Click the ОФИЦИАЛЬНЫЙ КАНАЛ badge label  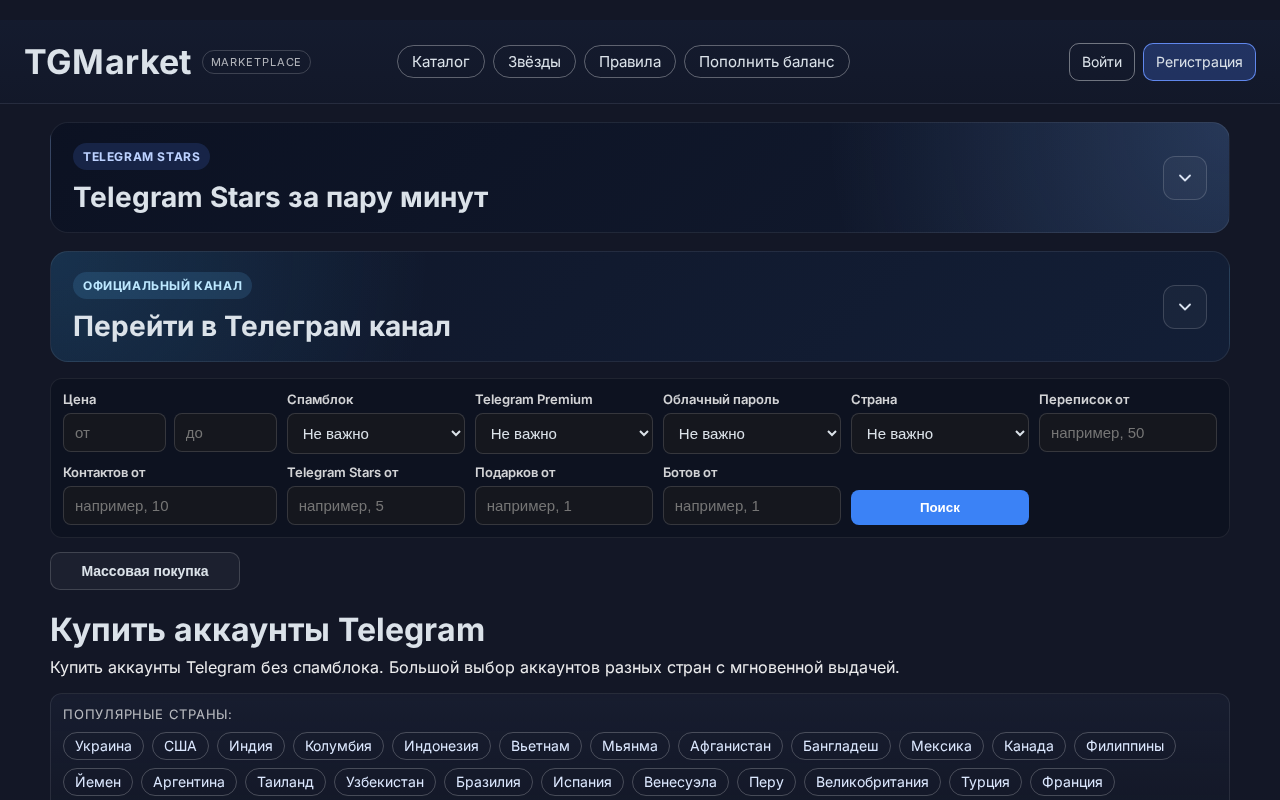coord(162,286)
